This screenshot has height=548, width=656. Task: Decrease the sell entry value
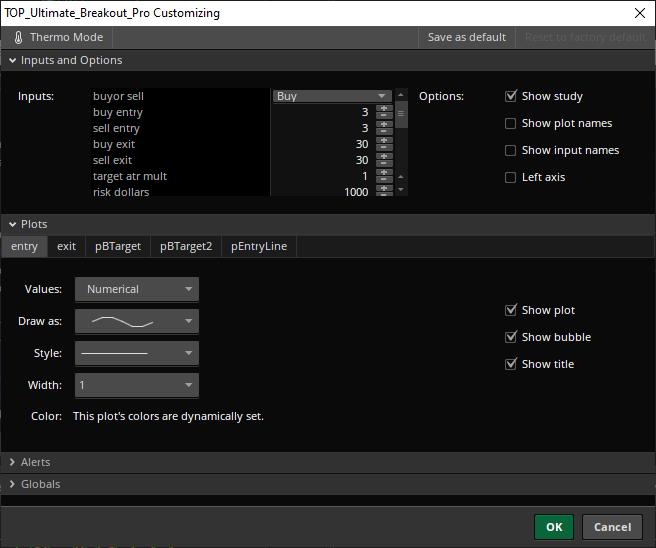[384, 132]
